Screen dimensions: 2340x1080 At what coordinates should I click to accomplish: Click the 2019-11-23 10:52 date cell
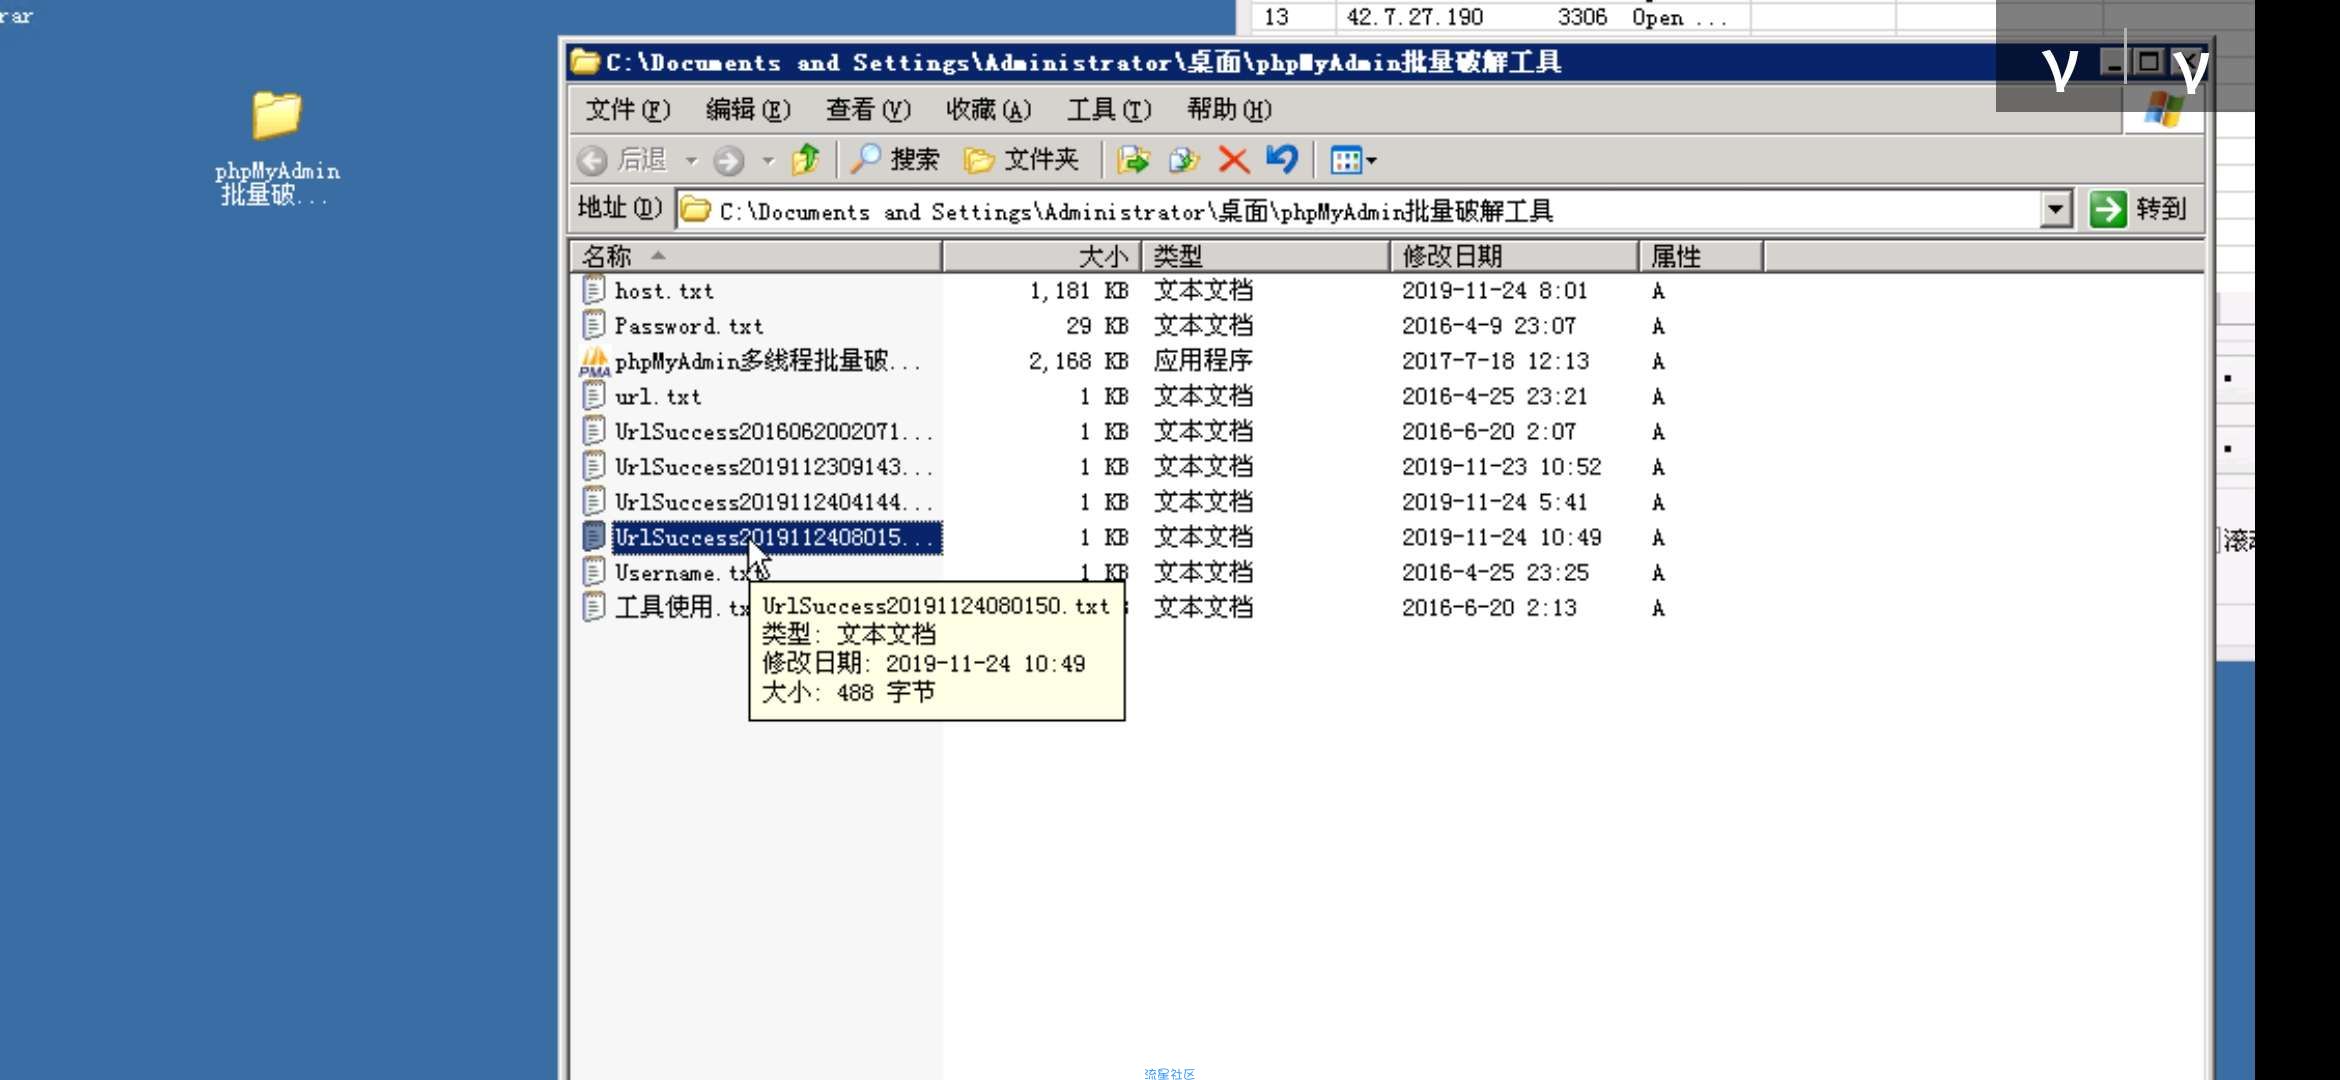[1501, 467]
